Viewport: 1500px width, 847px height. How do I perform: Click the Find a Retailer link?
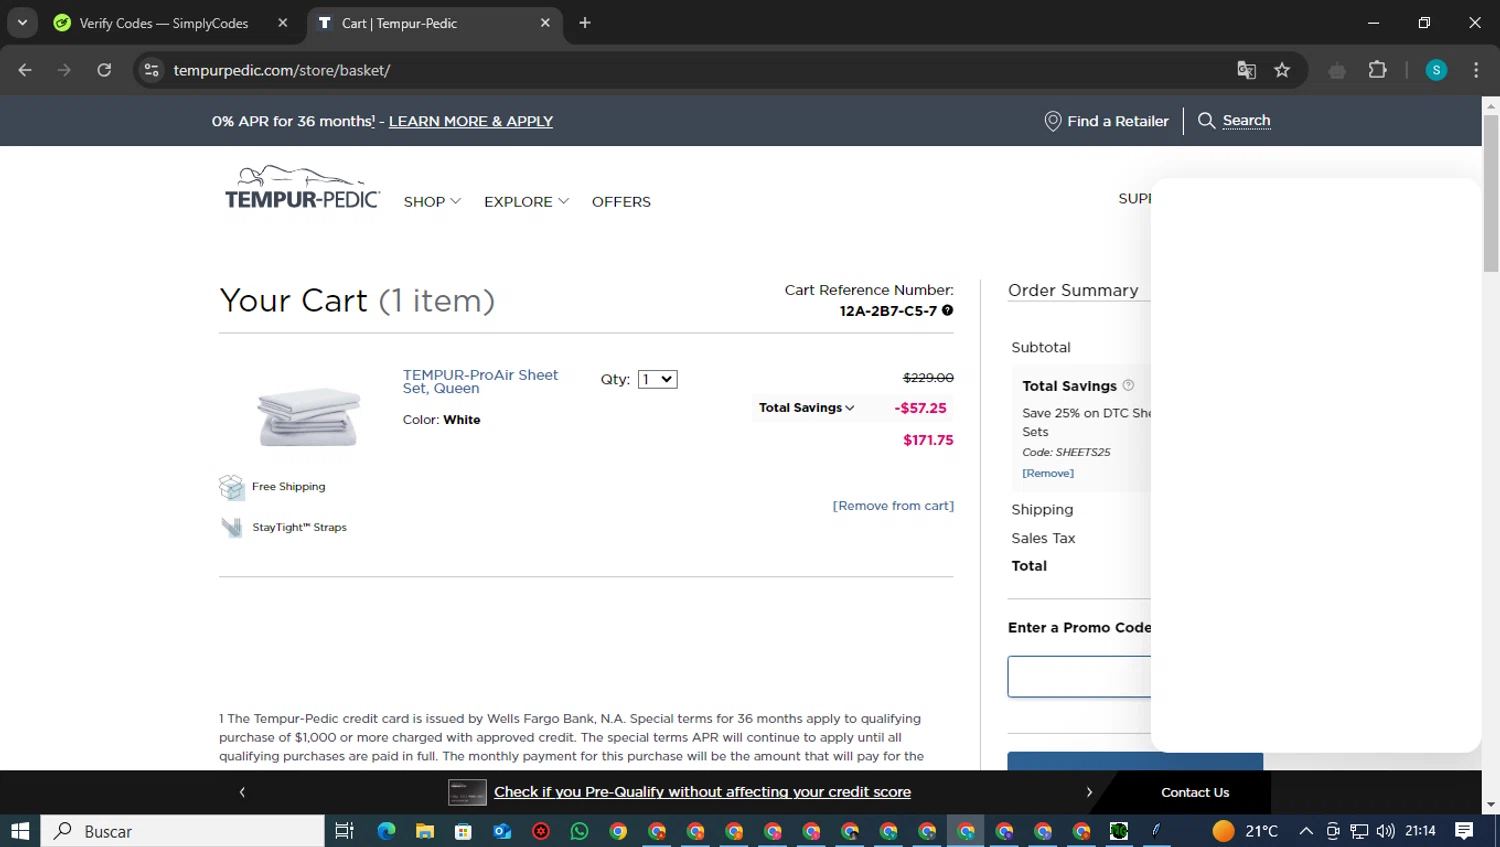pyautogui.click(x=1118, y=121)
